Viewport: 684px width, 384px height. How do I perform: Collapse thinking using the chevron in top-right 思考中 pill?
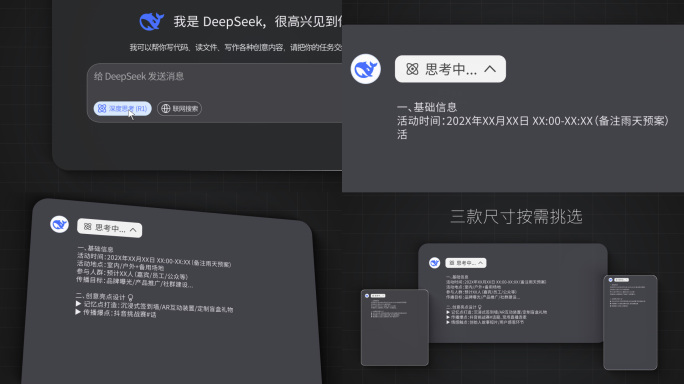(x=490, y=69)
